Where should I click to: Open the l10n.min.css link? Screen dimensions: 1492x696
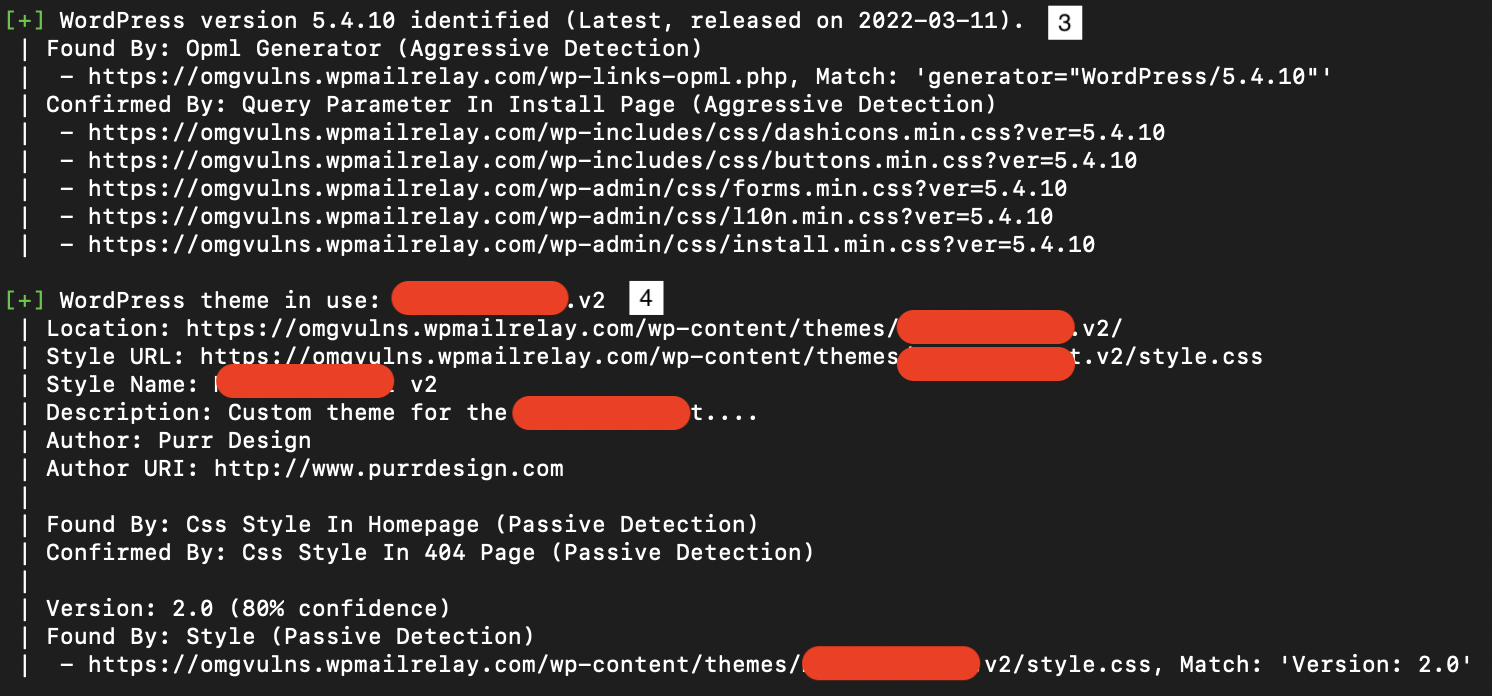point(570,216)
